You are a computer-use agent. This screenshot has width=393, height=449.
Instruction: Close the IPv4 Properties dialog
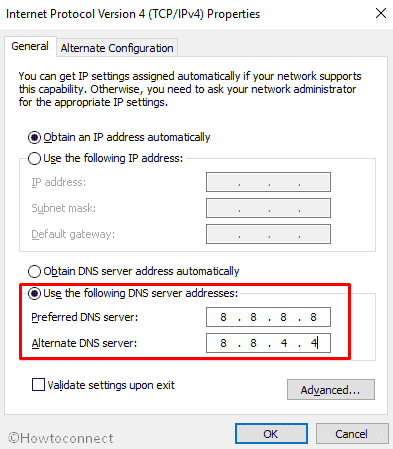[380, 13]
